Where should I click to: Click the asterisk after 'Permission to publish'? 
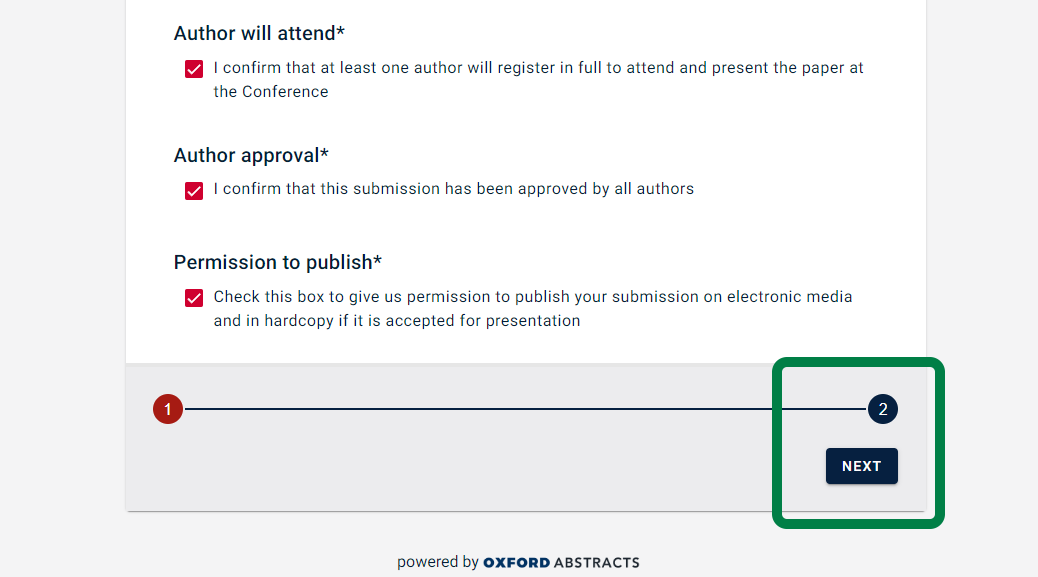(x=378, y=260)
